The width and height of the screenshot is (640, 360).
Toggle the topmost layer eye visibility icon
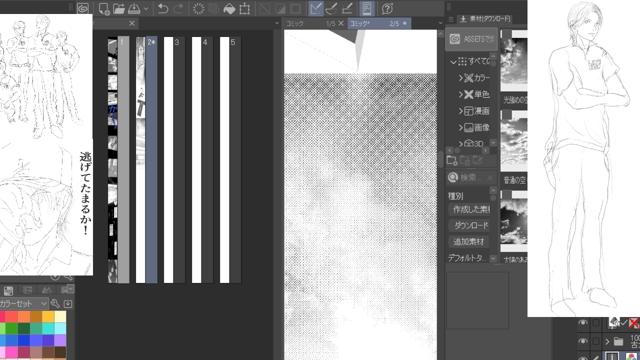583,323
